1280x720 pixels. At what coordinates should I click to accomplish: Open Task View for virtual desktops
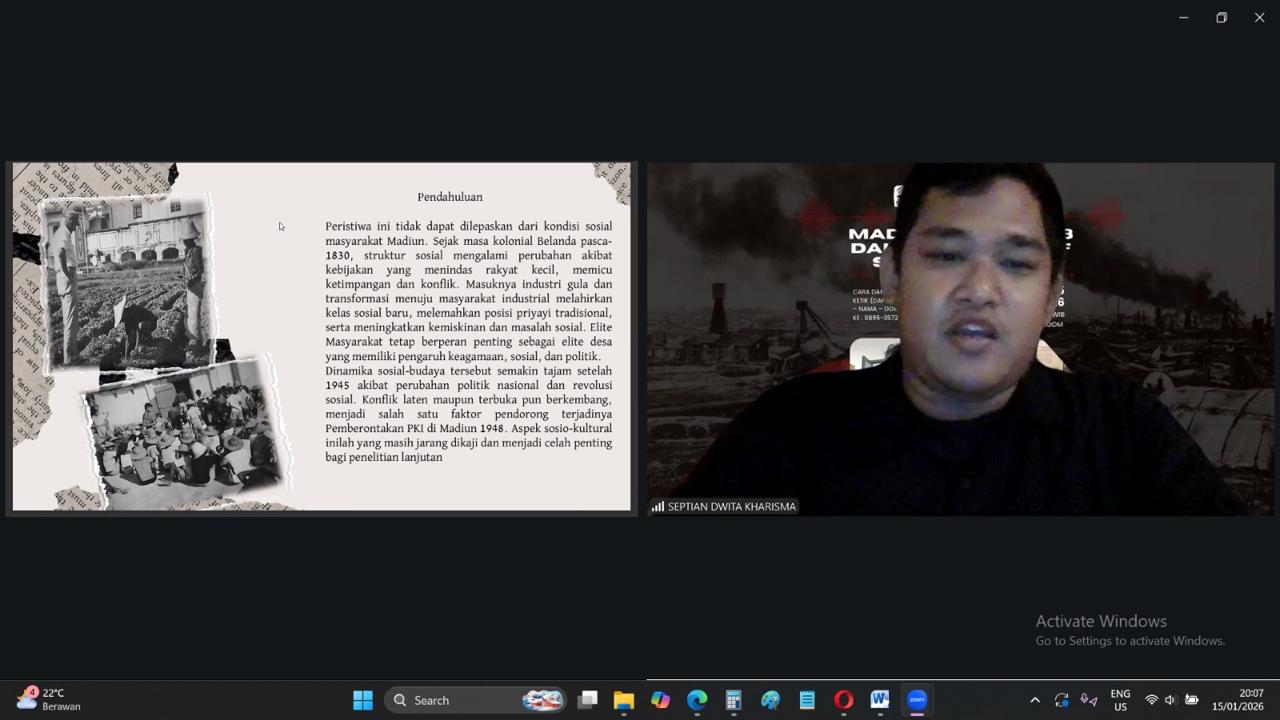pos(587,700)
